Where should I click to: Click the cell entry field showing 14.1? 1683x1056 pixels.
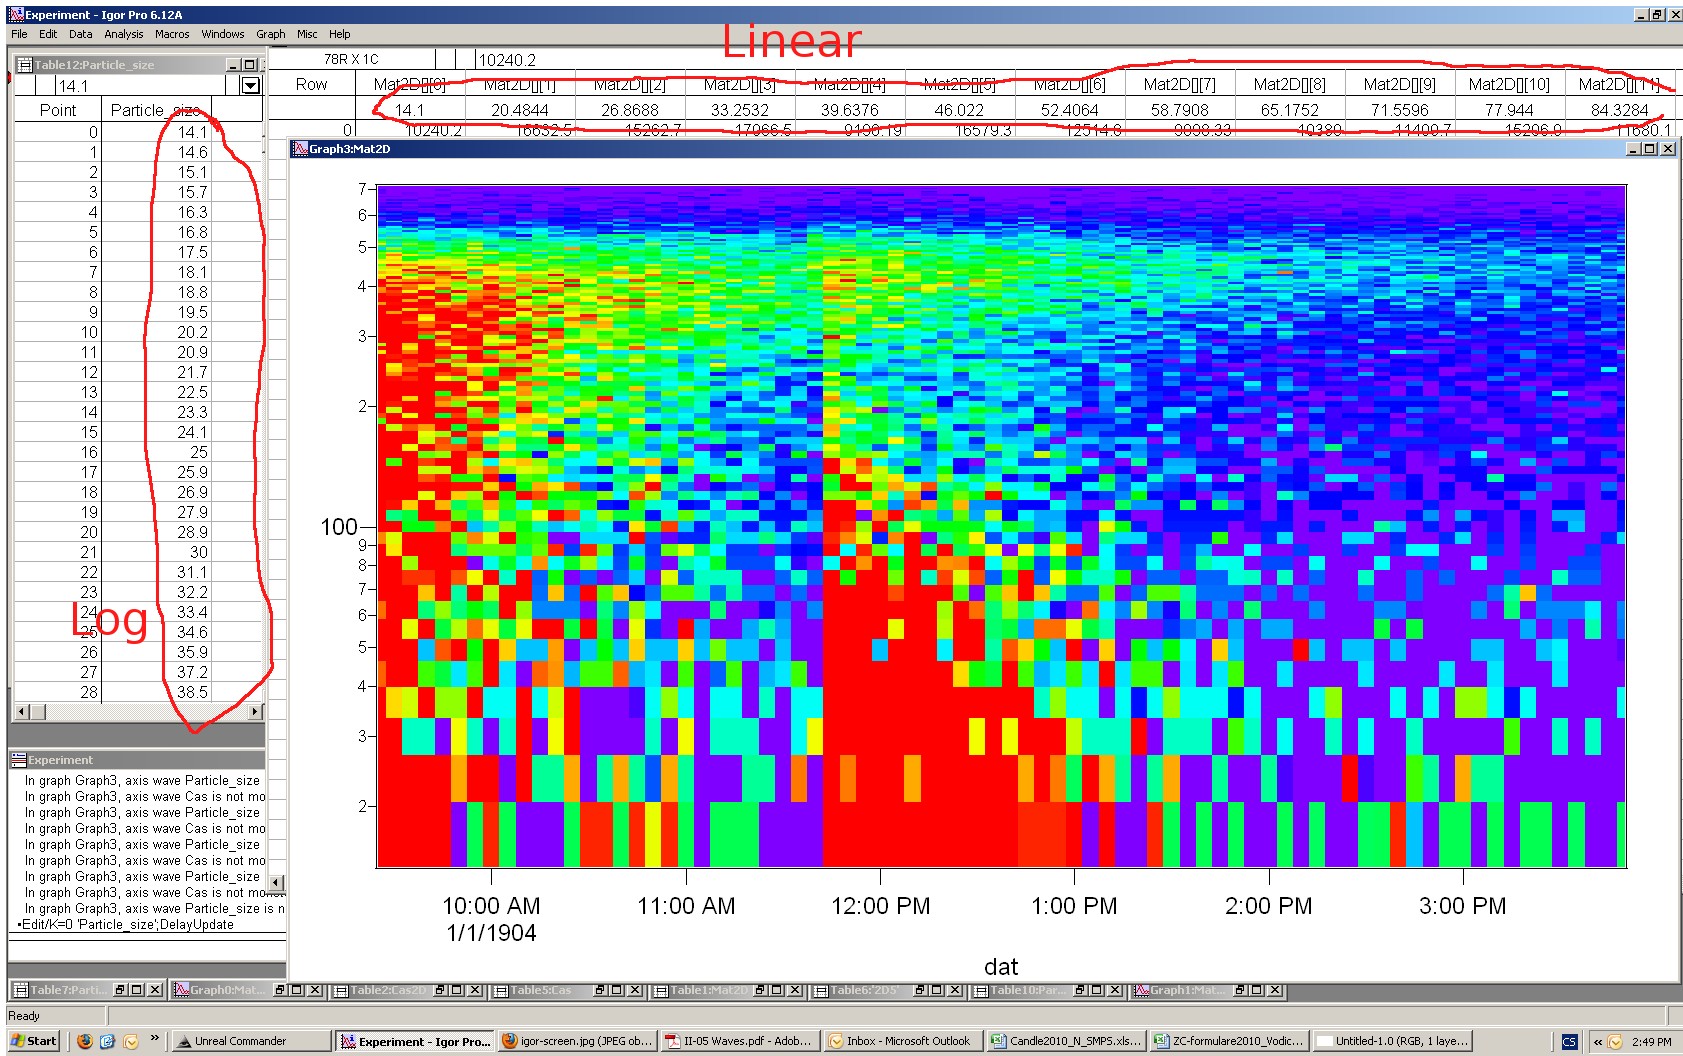[120, 86]
